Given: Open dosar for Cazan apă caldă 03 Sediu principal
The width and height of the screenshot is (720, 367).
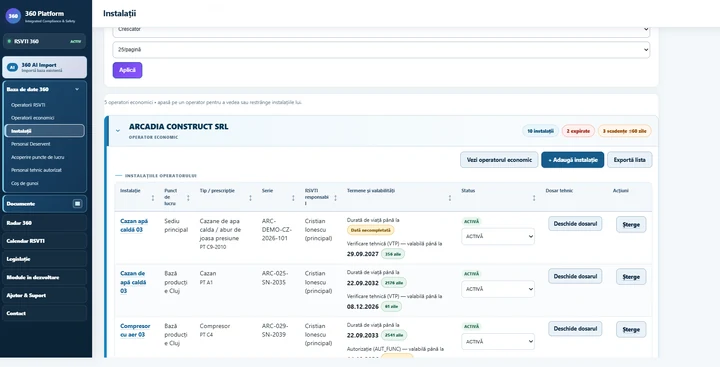Looking at the screenshot, I should [x=575, y=224].
